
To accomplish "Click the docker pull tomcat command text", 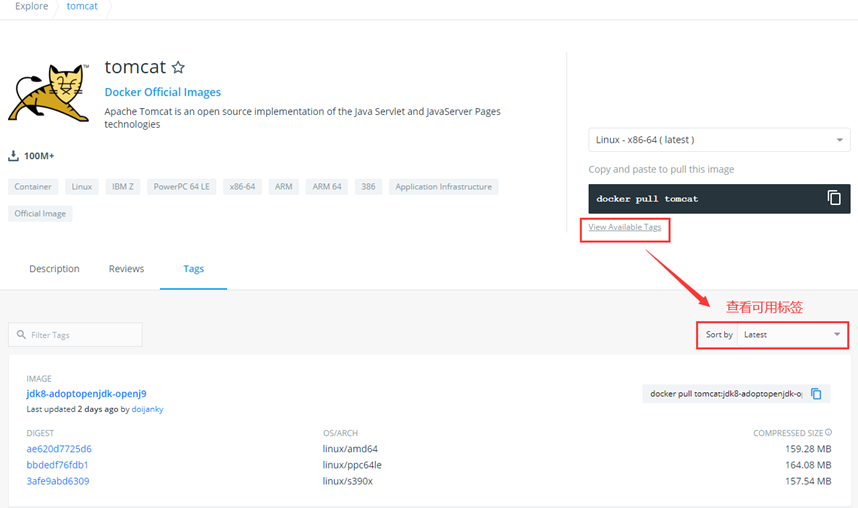I will (x=647, y=199).
